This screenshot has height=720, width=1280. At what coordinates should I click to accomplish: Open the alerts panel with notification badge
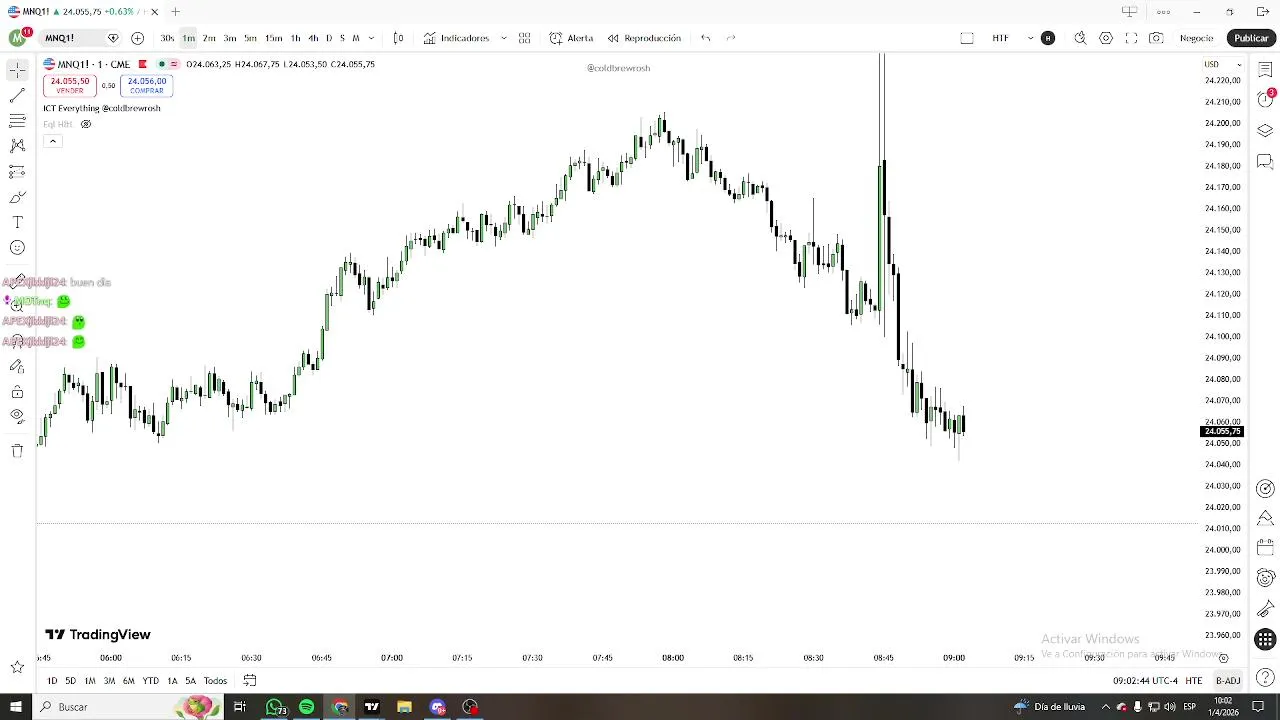[x=1265, y=99]
